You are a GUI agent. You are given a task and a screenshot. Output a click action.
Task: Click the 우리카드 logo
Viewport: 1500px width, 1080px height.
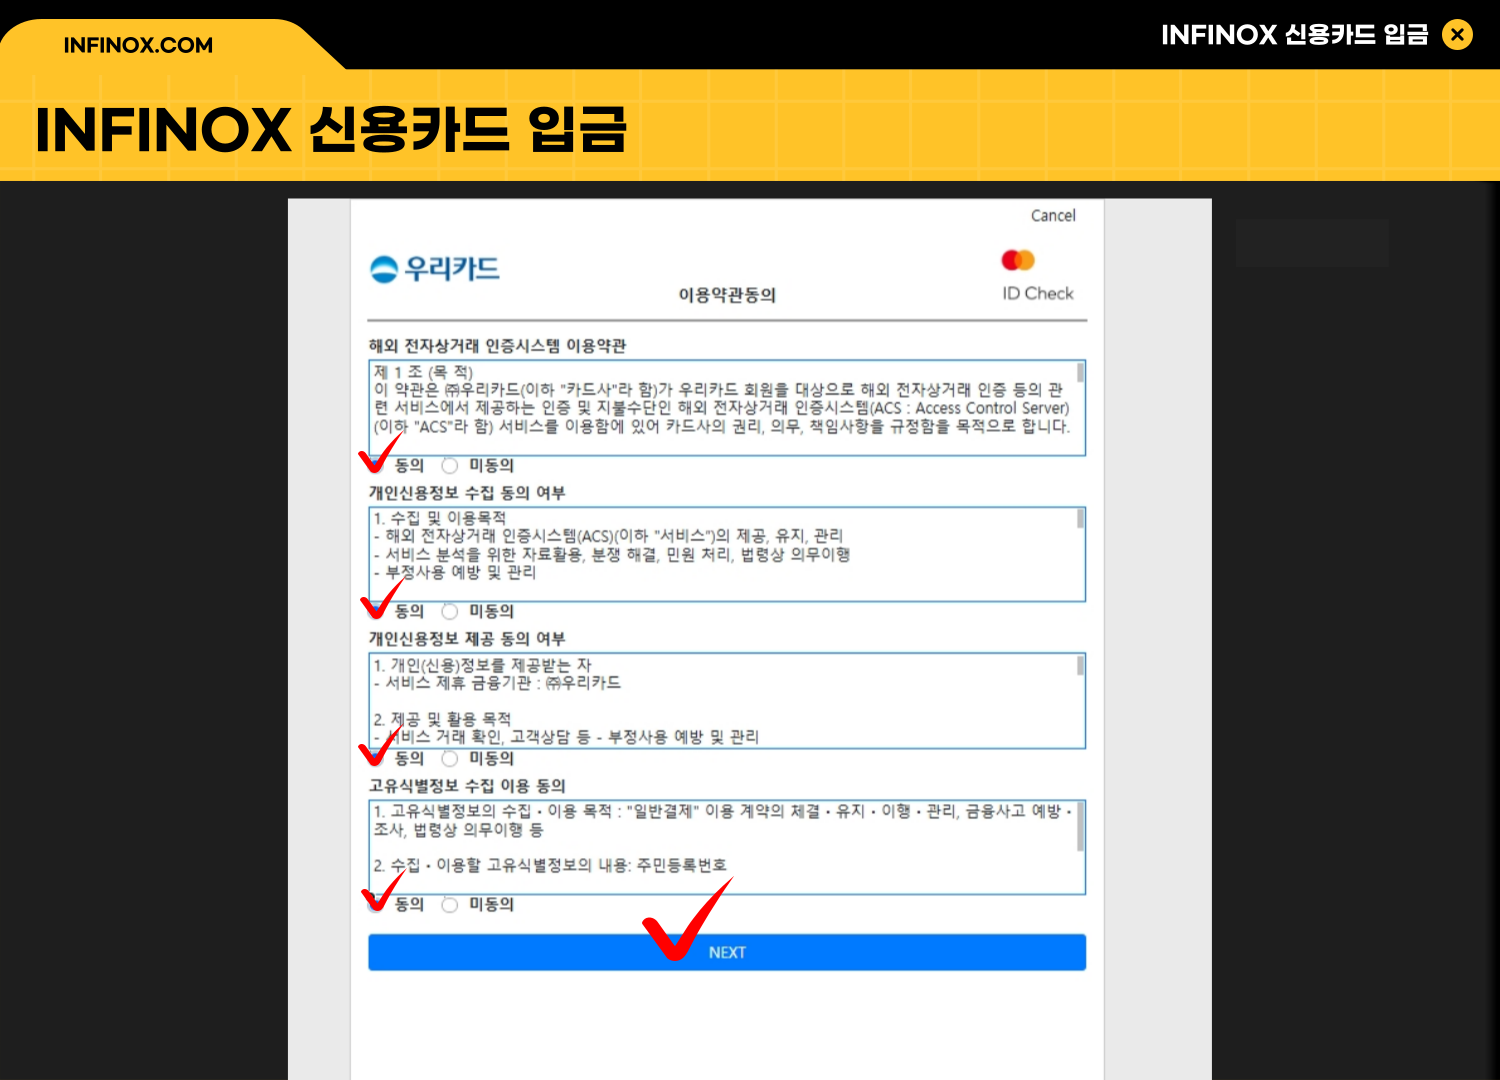434,269
